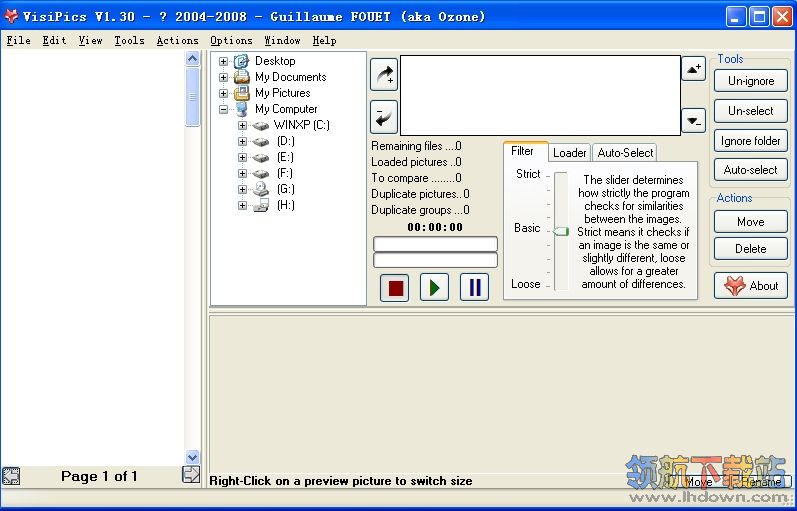This screenshot has width=797, height=511.
Task: Switch to the Filter tab
Action: pyautogui.click(x=526, y=152)
